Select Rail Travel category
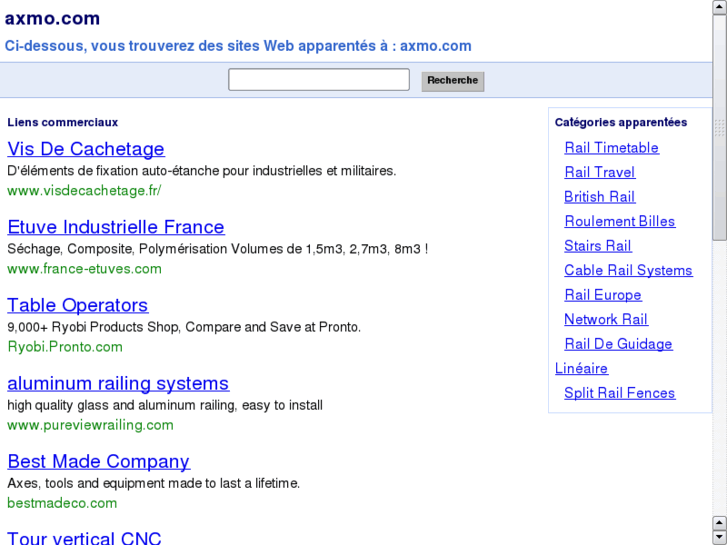Viewport: 727px width, 545px height. click(x=599, y=173)
